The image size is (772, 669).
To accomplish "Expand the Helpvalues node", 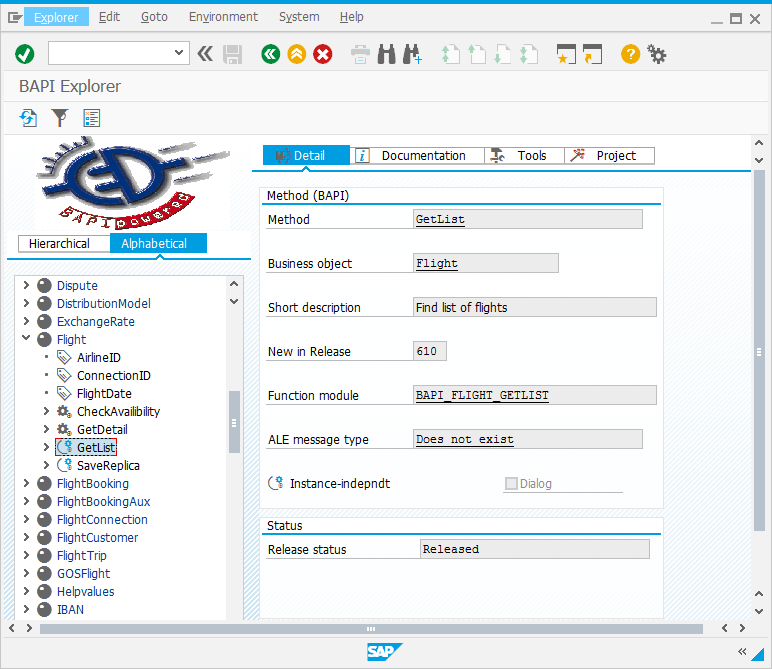I will pyautogui.click(x=26, y=591).
